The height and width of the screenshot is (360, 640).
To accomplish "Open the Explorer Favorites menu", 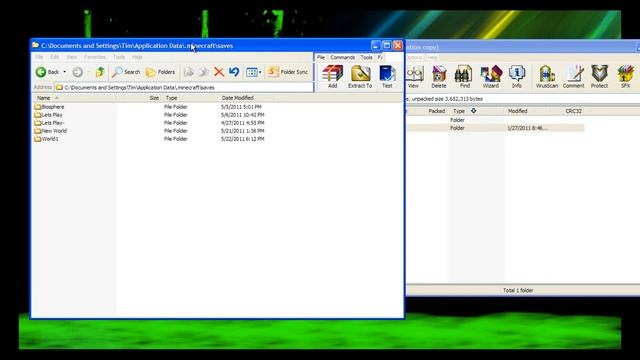I will (x=95, y=57).
